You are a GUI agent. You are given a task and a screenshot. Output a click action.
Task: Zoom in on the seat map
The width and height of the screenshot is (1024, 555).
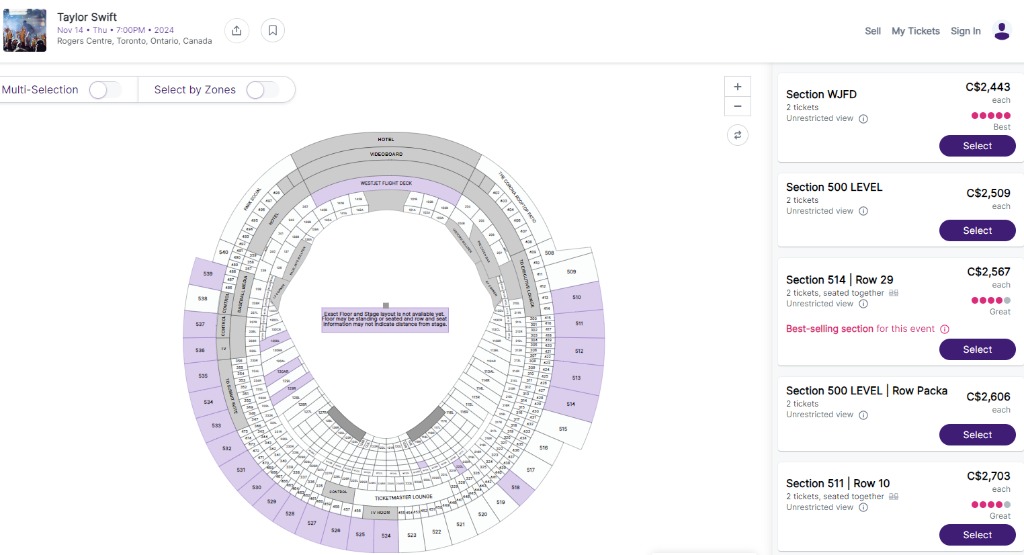(737, 87)
